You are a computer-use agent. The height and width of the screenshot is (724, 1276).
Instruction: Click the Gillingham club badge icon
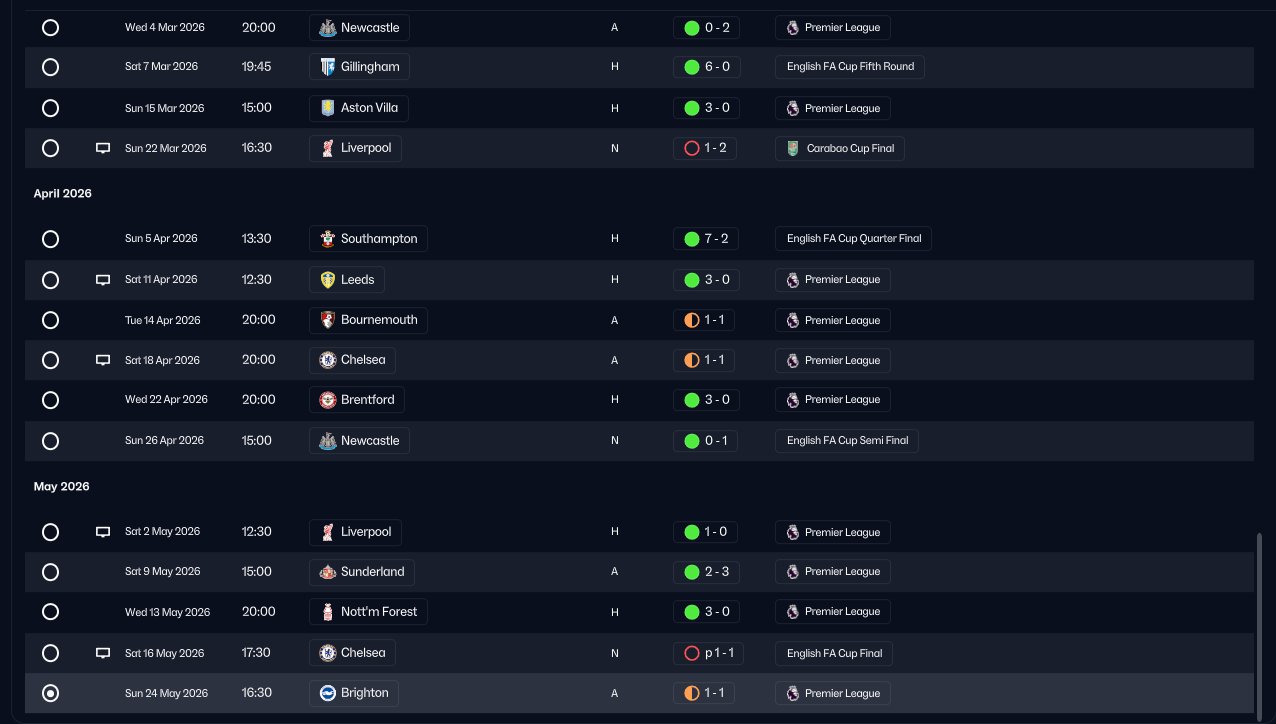click(327, 67)
